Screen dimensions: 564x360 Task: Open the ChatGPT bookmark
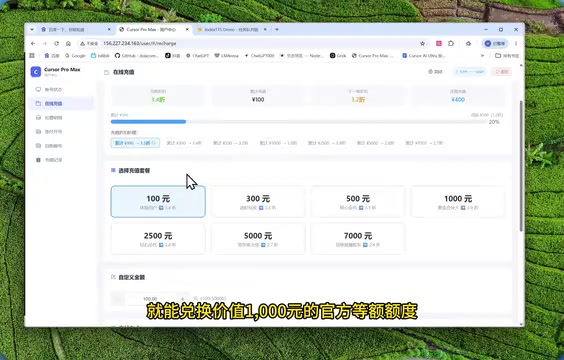[x=197, y=56]
